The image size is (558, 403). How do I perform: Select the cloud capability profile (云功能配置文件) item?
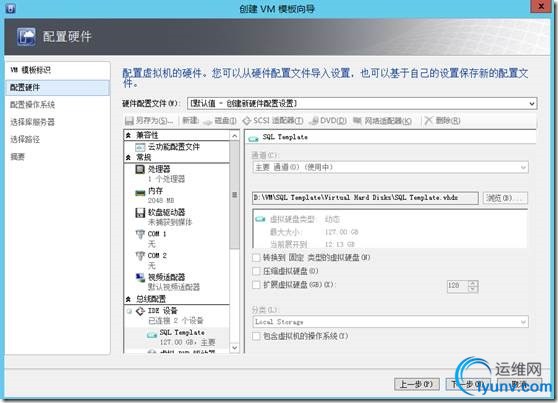[174, 147]
